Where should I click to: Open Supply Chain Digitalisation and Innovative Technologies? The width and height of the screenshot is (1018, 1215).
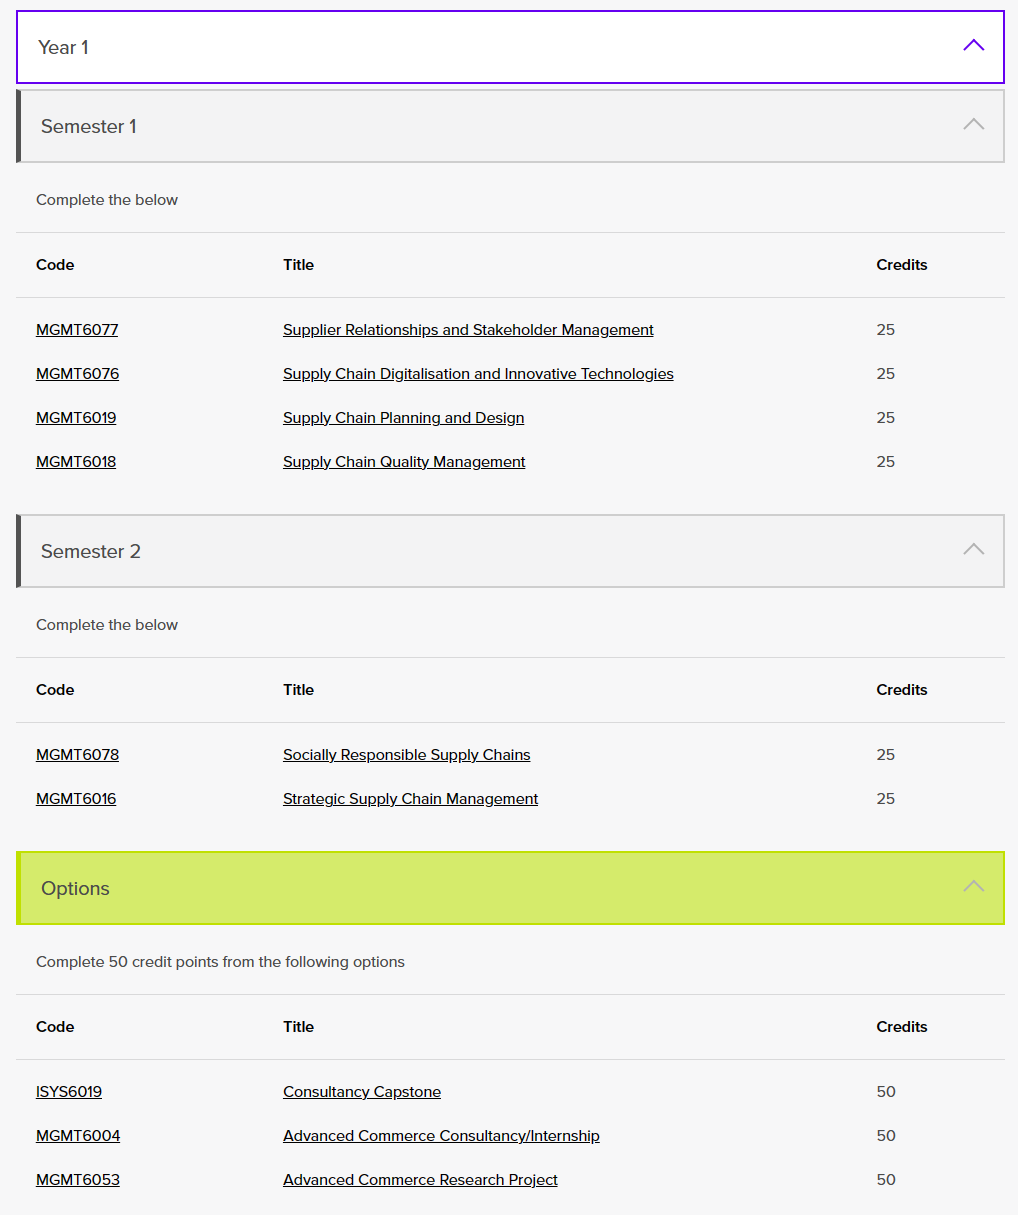[x=478, y=374]
